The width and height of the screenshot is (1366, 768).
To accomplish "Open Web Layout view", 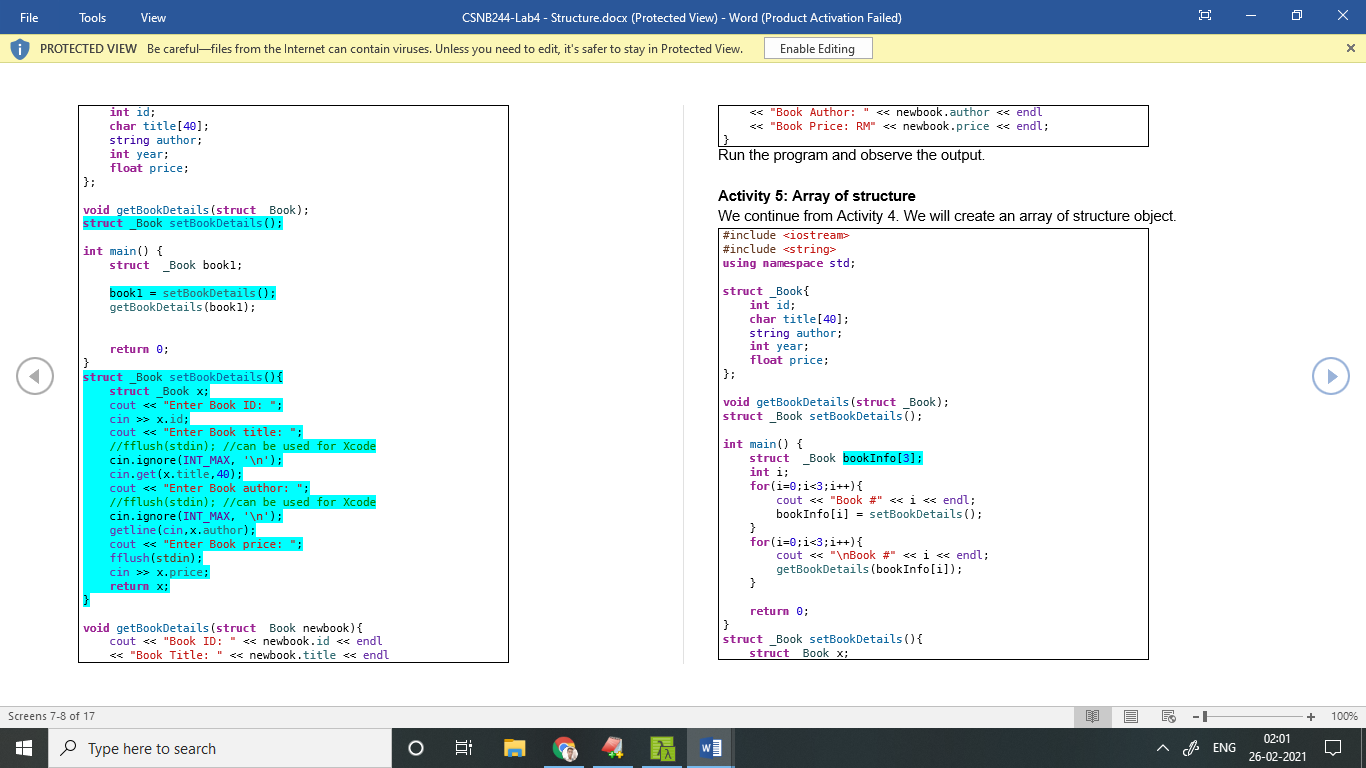I will 1166,716.
